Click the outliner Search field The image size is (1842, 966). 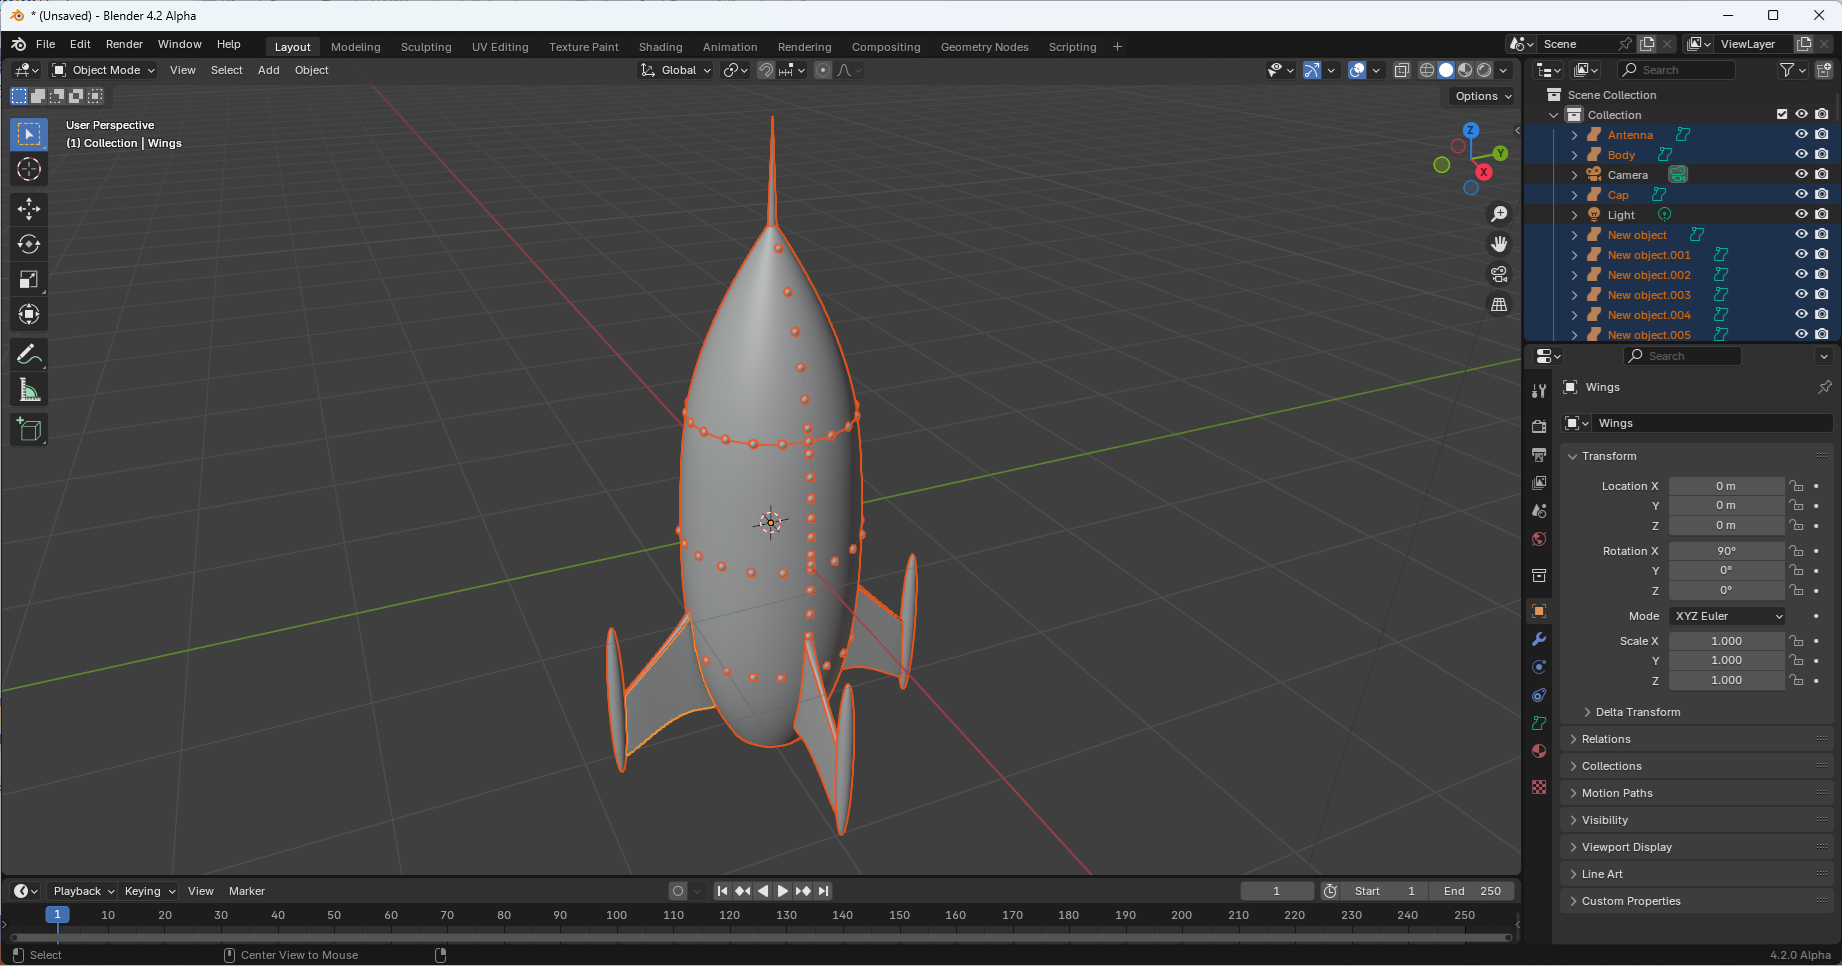(x=1677, y=70)
